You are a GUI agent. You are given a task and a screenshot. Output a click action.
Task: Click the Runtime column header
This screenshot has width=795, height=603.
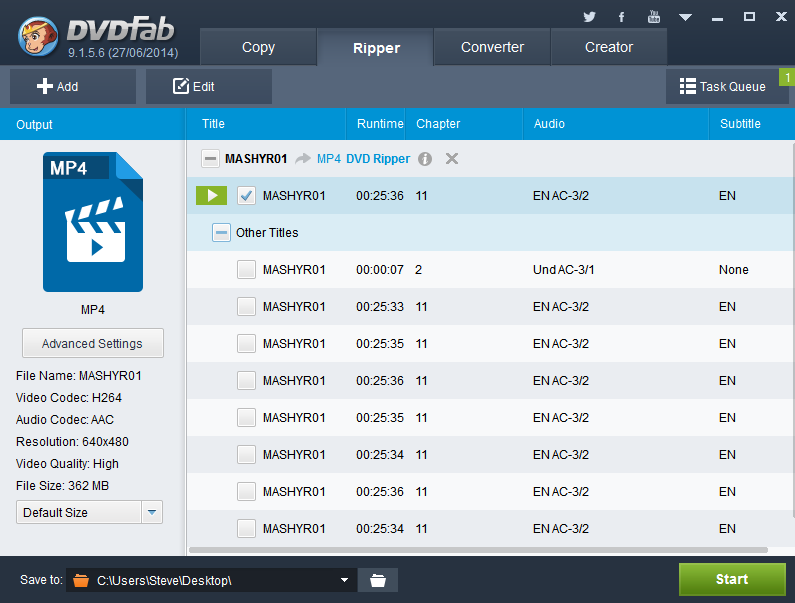(376, 124)
